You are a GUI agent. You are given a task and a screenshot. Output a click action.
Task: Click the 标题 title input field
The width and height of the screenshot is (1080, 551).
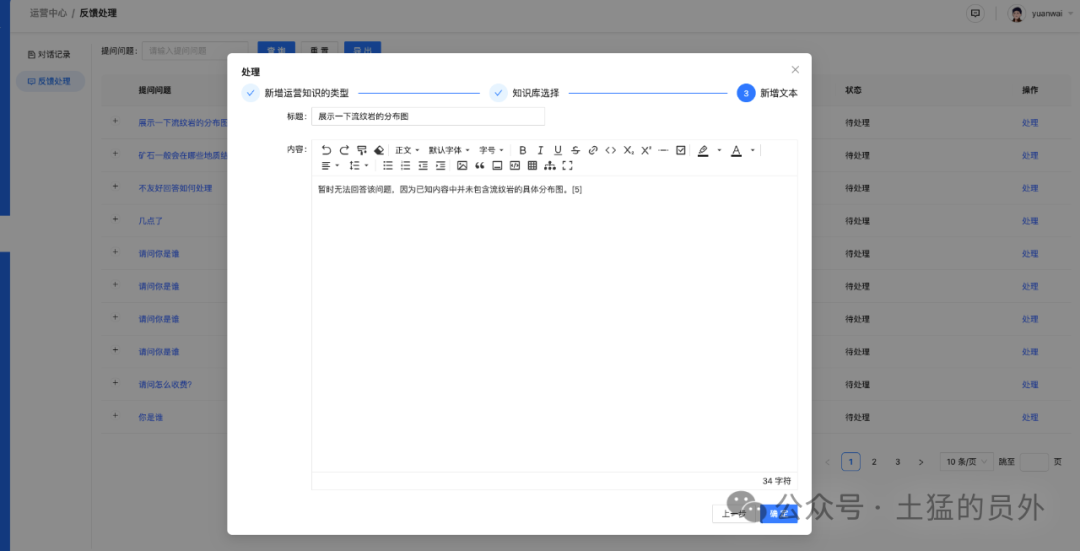[x=428, y=116]
